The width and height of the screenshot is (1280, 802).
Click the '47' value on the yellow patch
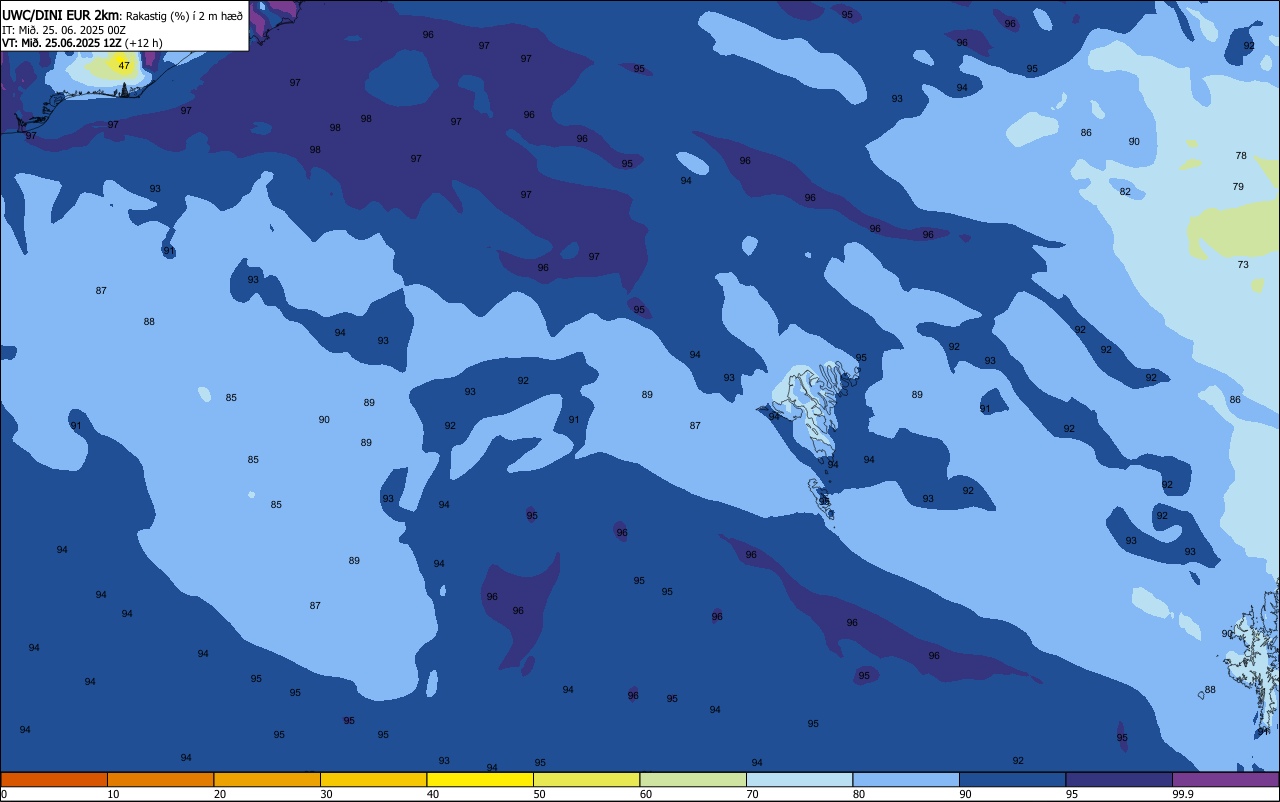pos(124,66)
